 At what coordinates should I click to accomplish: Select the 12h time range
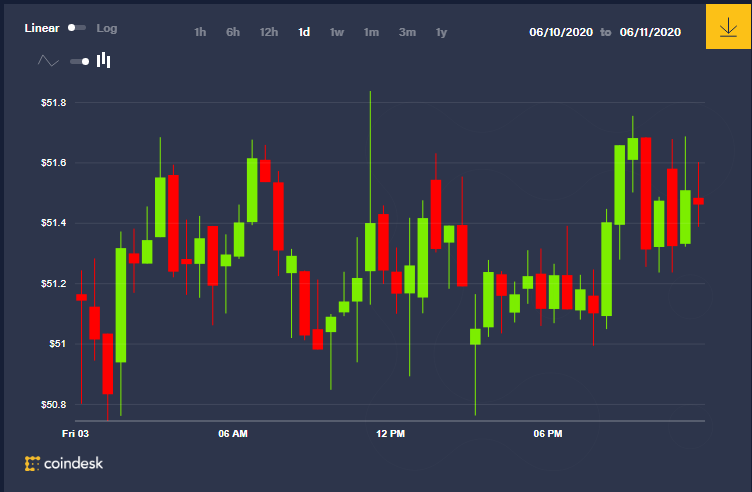click(269, 32)
